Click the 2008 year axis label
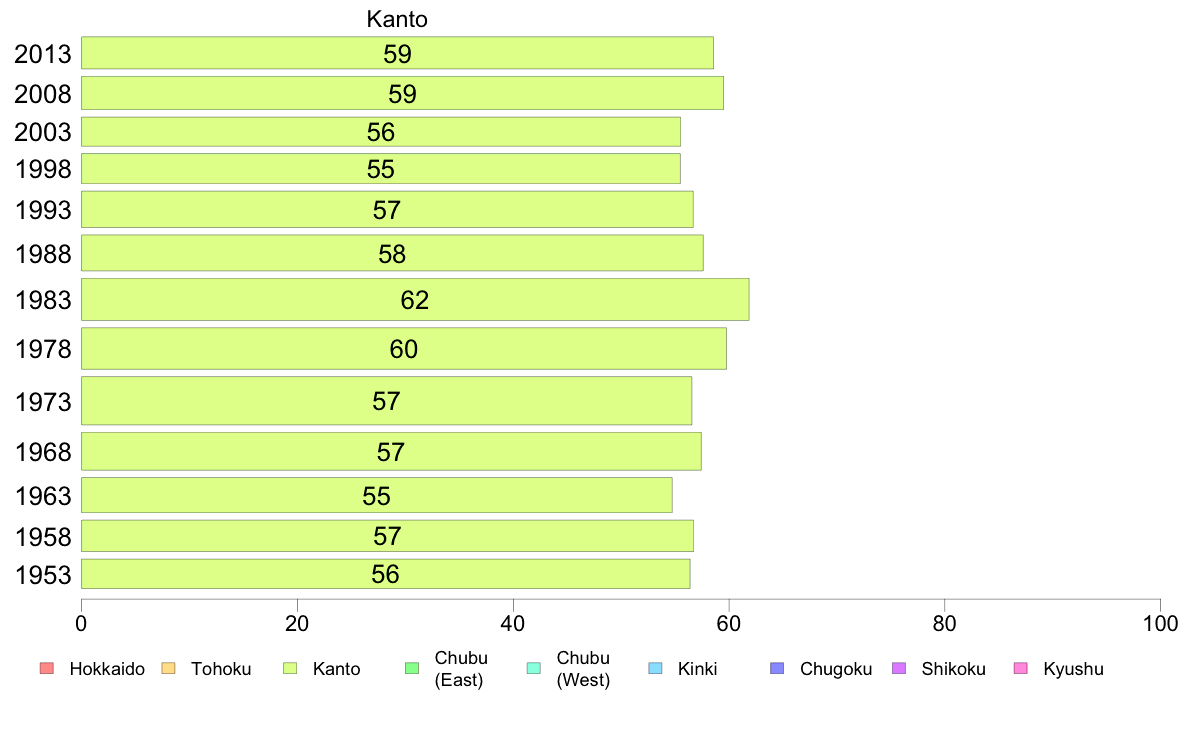This screenshot has height=736, width=1188. tap(42, 94)
